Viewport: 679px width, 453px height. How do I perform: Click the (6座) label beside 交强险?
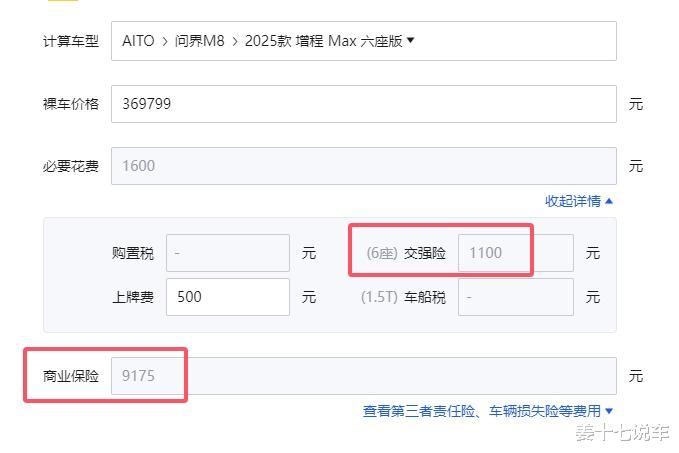click(382, 253)
